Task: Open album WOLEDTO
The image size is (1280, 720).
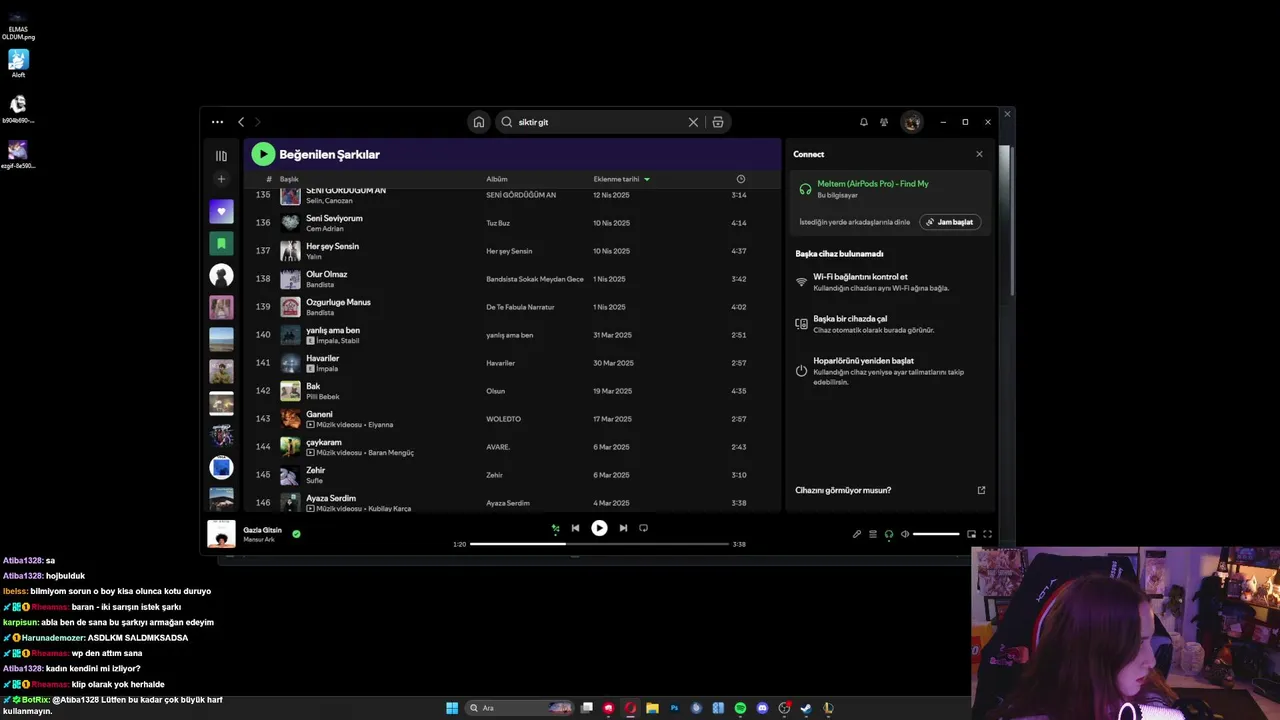Action: coord(503,419)
